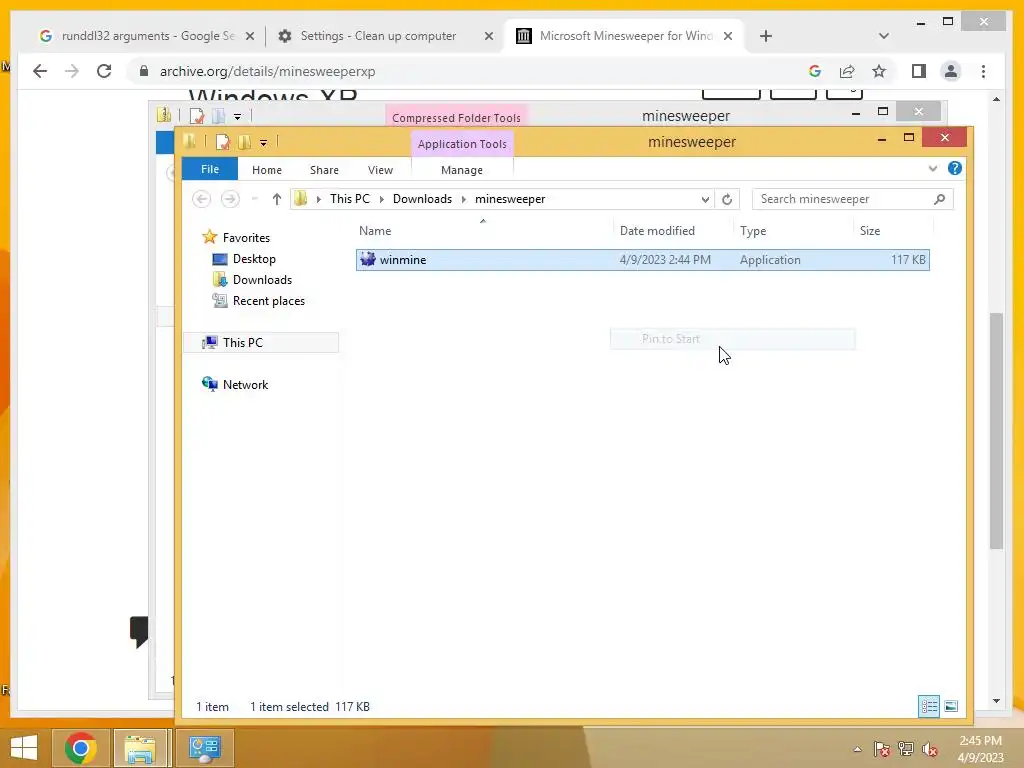Click the search magnifier icon
This screenshot has height=768, width=1024.
point(939,199)
